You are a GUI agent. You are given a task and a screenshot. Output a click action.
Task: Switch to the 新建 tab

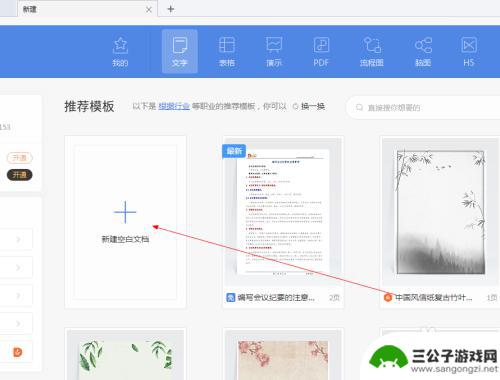[x=87, y=9]
